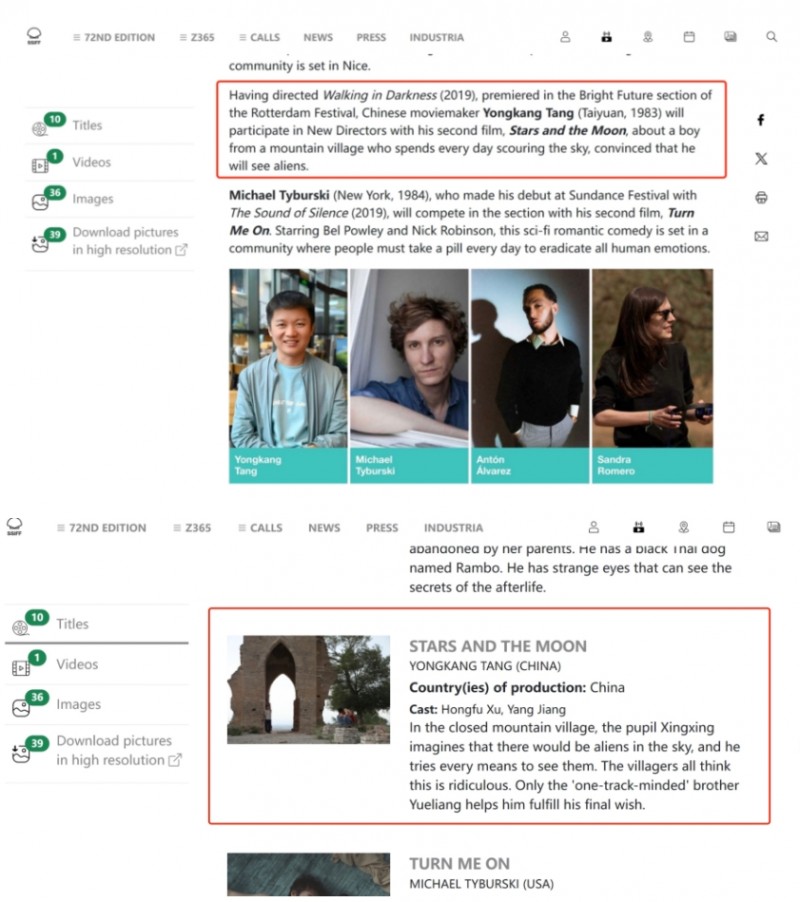
Task: Click the search magnifier icon in the header
Action: pos(771,37)
